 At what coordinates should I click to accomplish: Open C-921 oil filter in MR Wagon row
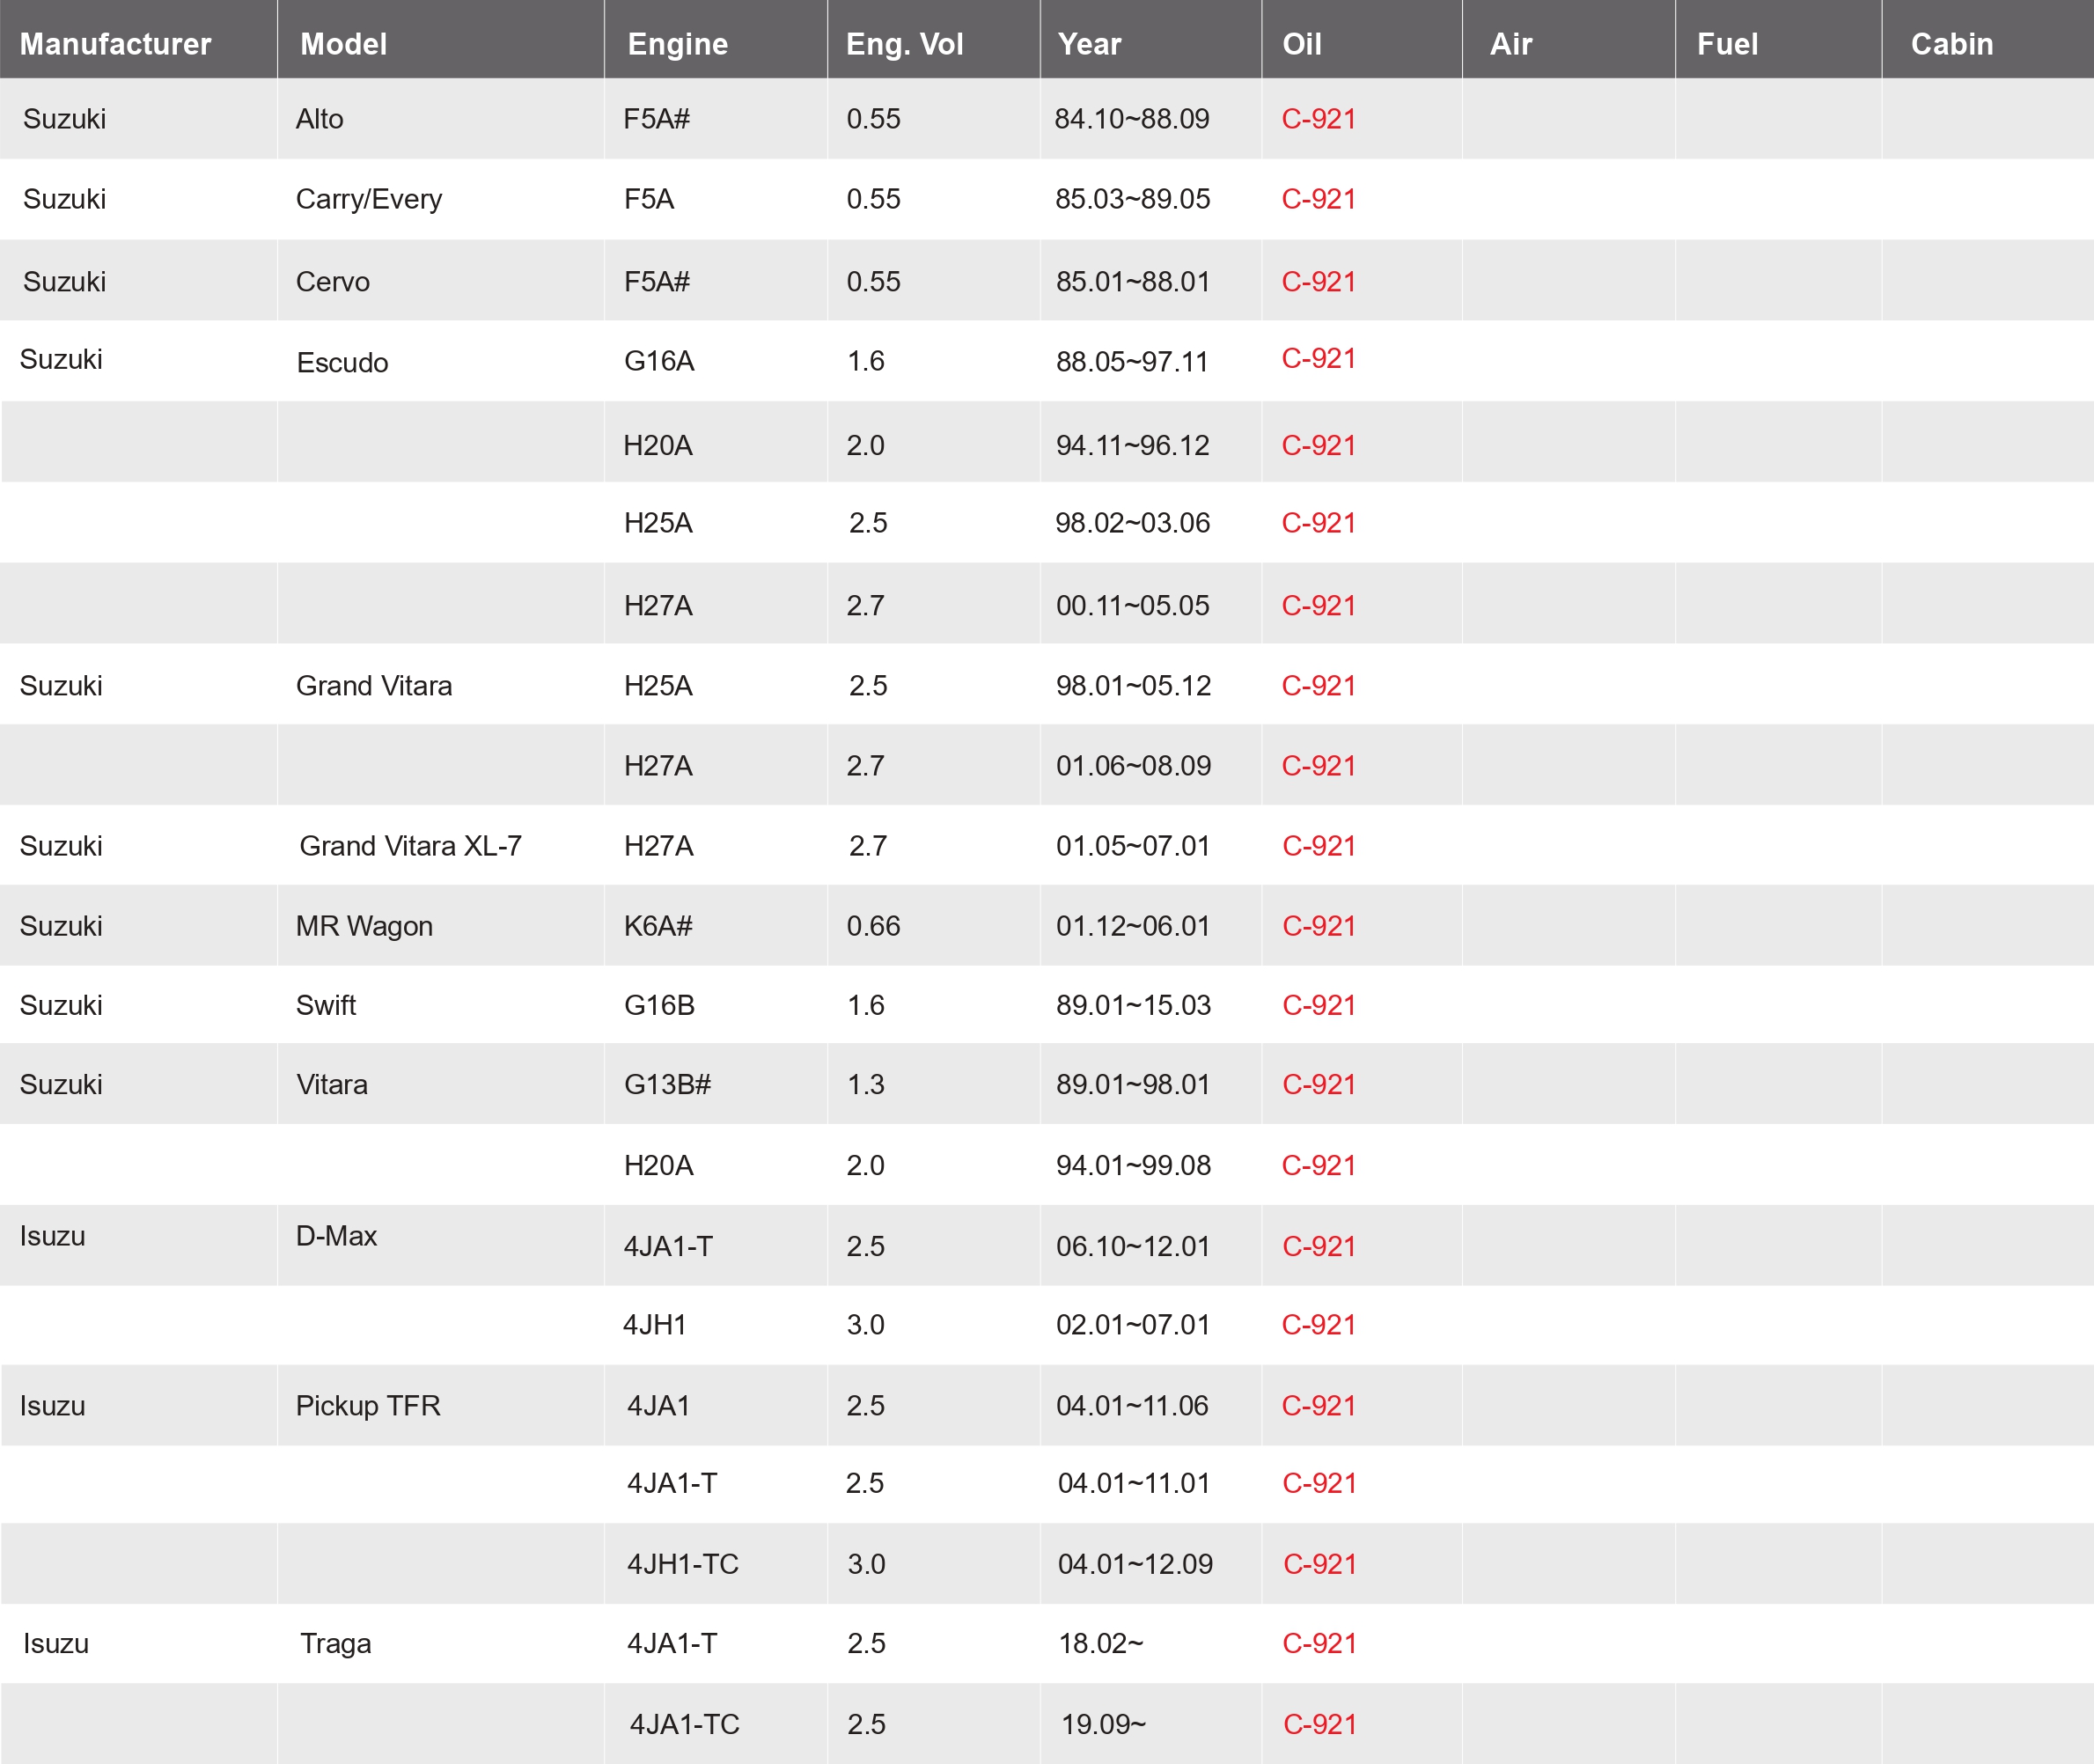1319,926
